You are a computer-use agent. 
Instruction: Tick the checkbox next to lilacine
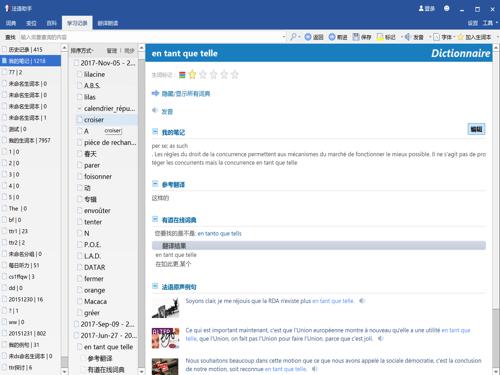(x=79, y=74)
